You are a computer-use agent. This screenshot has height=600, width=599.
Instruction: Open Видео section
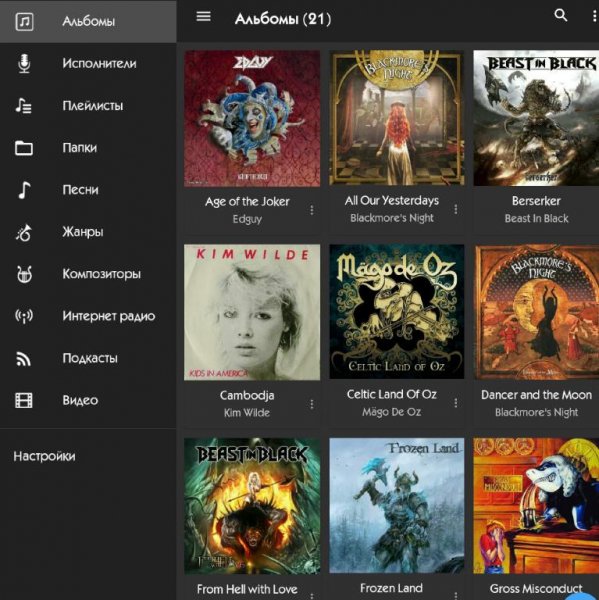coord(88,400)
